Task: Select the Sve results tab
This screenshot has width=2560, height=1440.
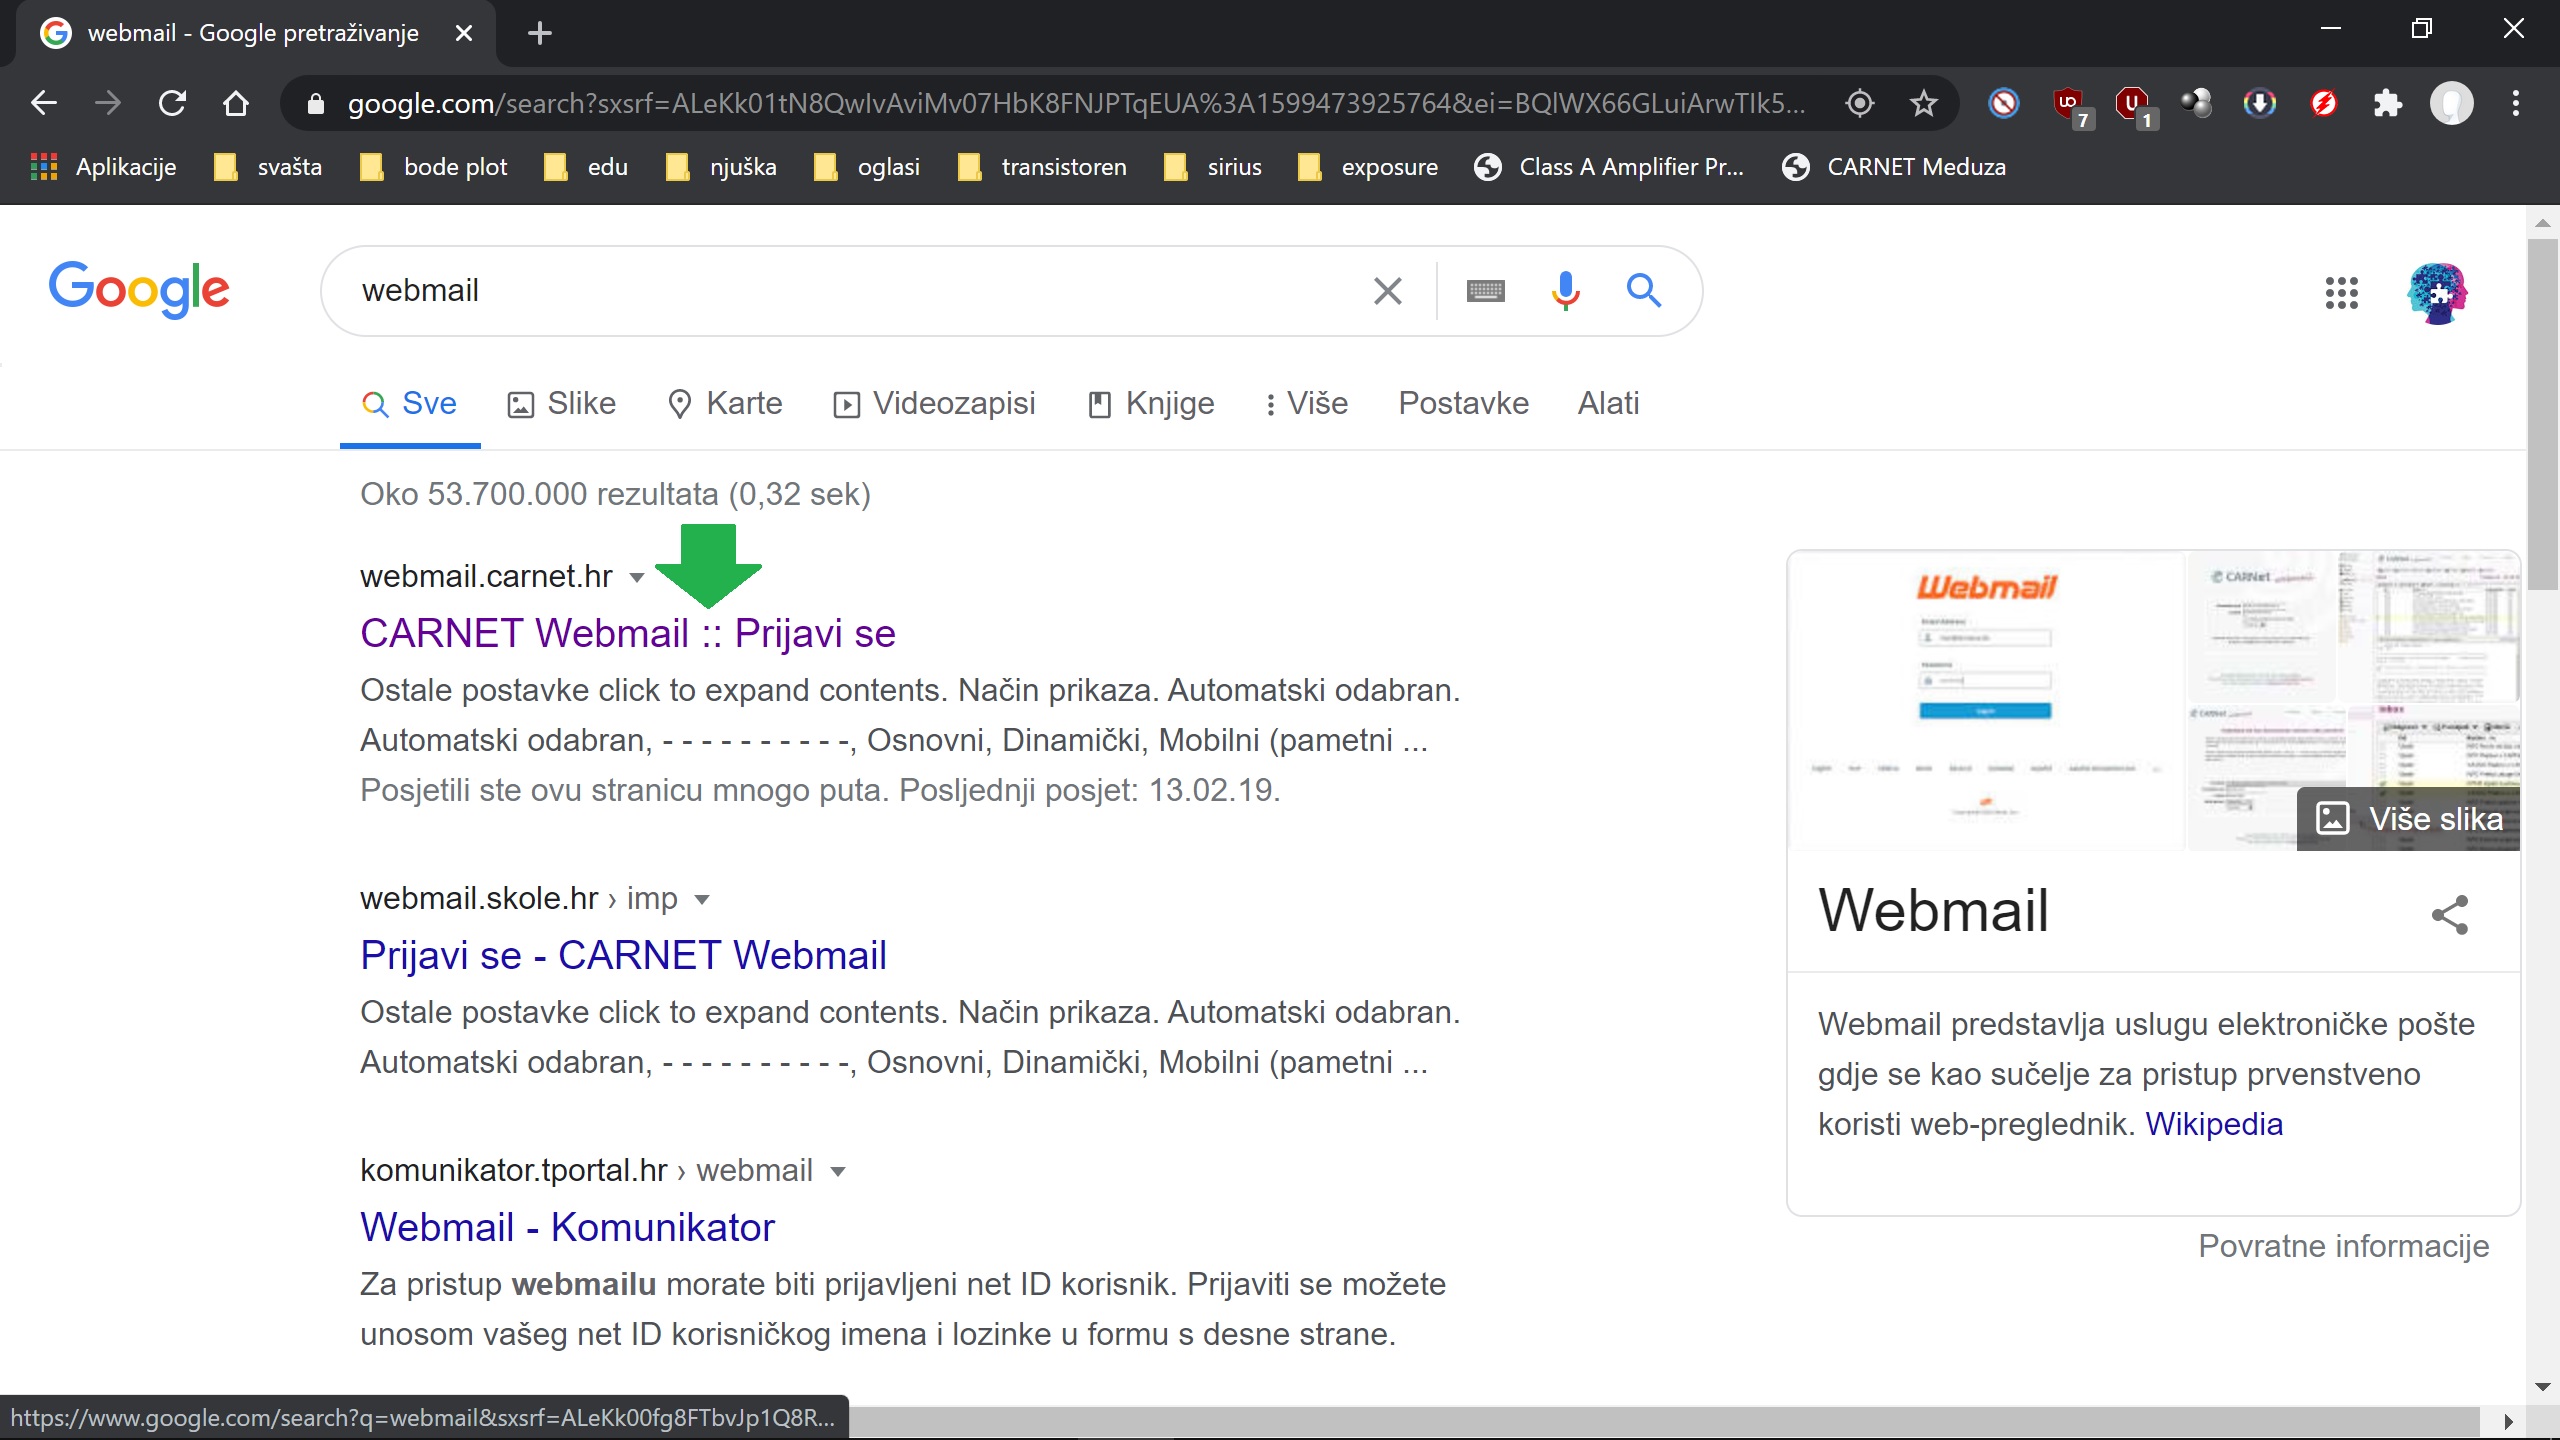Action: 409,403
